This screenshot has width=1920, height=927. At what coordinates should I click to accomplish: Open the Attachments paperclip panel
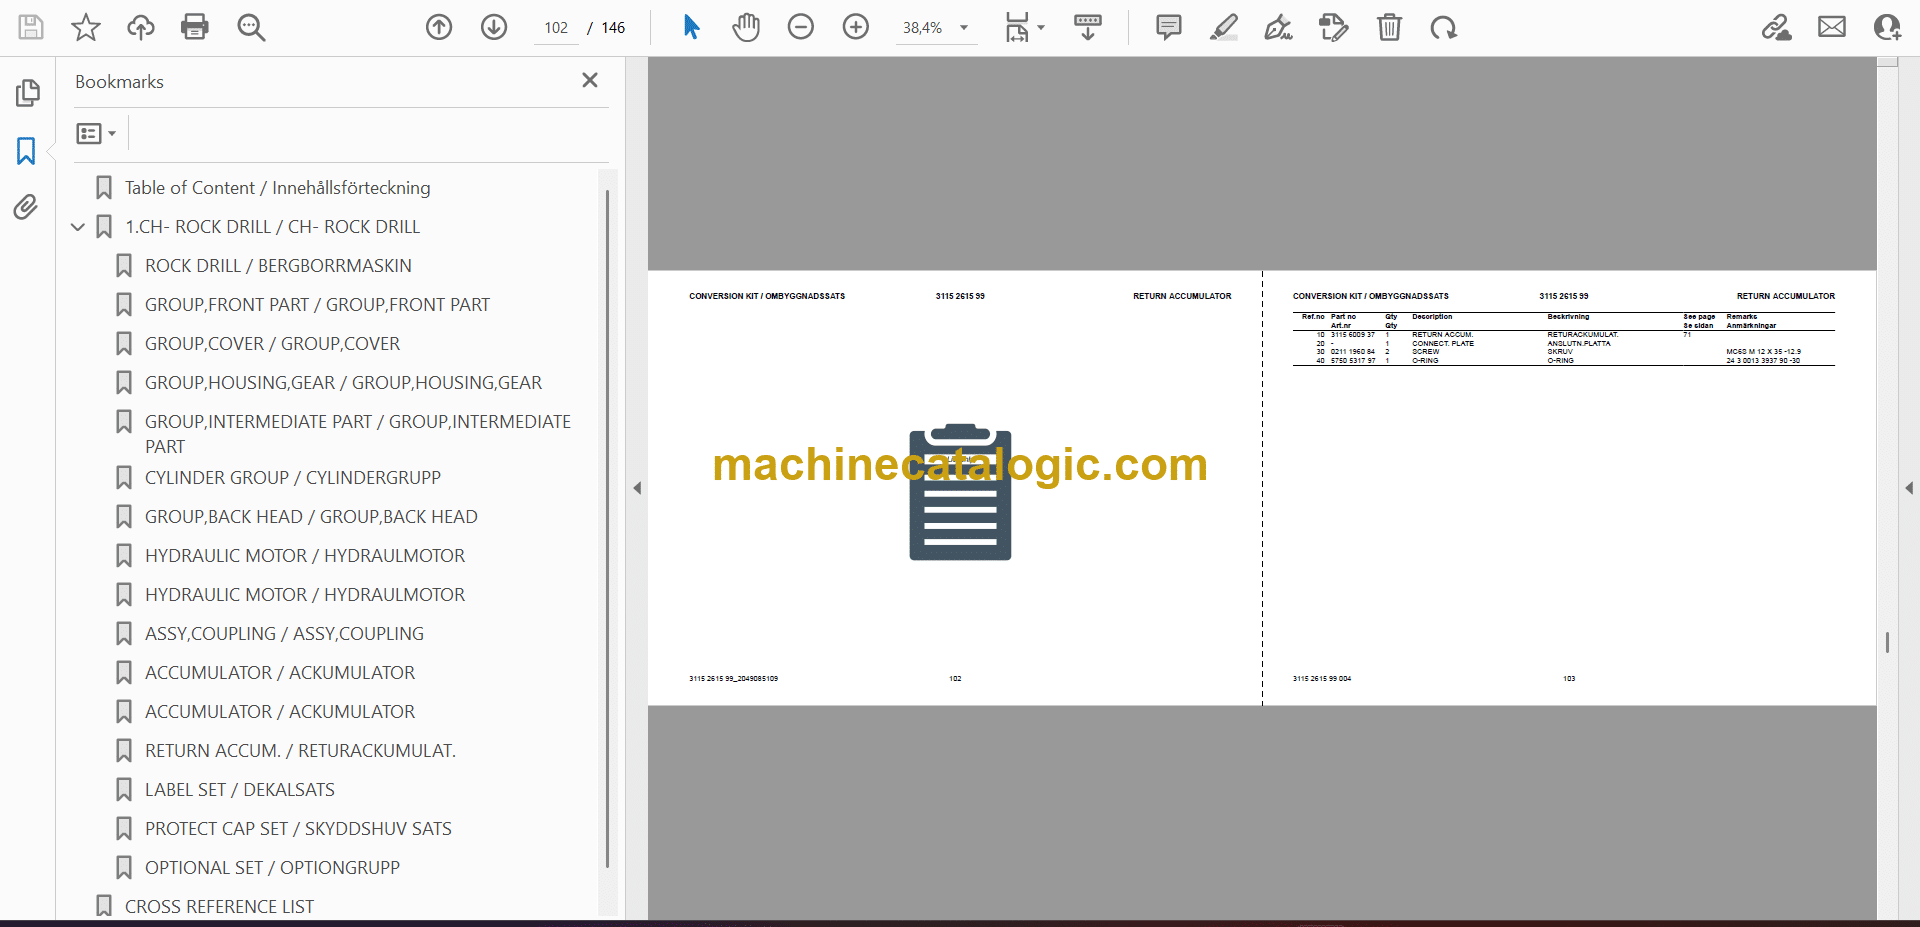pos(26,207)
